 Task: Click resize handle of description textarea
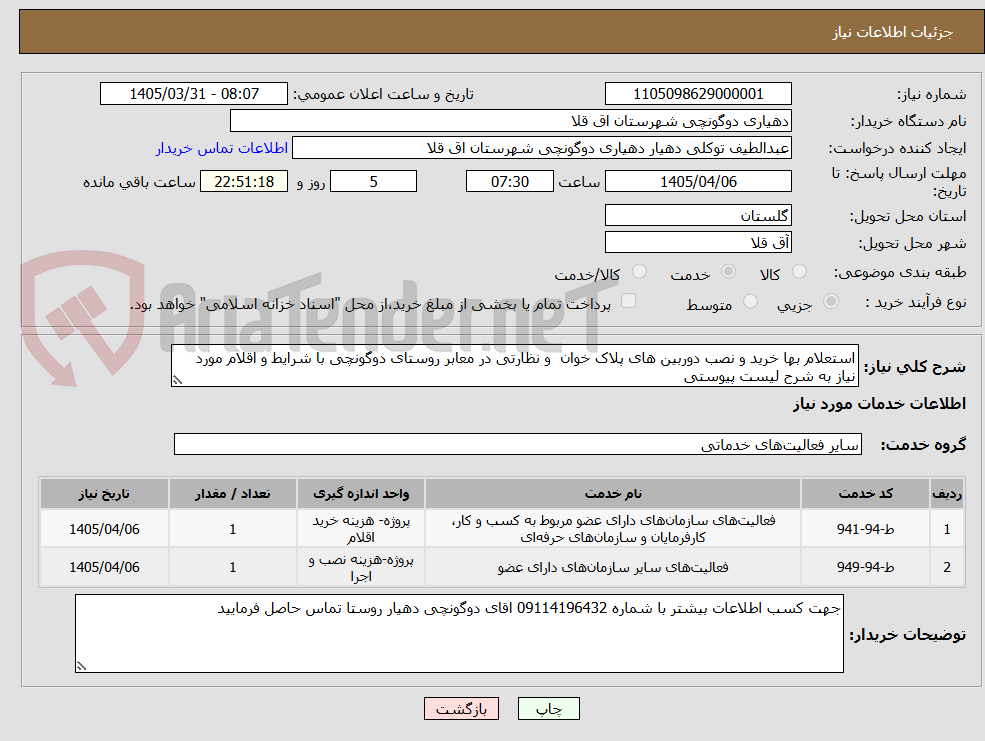[177, 381]
